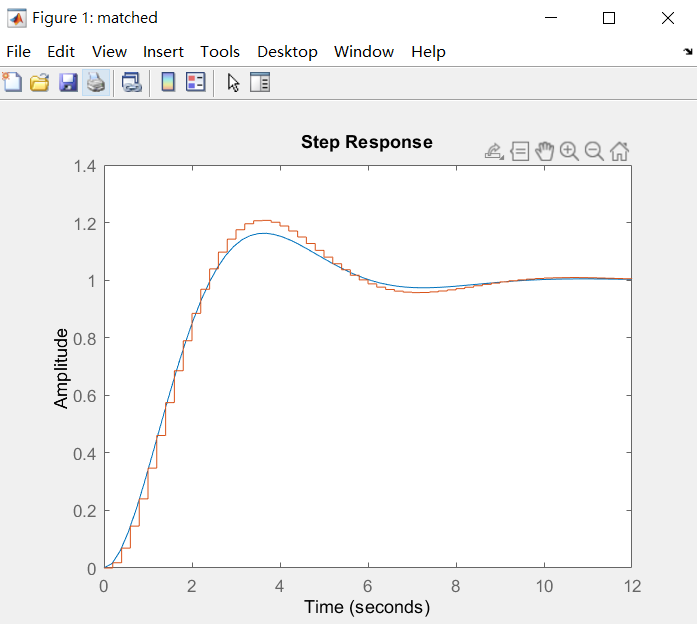Open a file with the folder icon
Viewport: 697px width, 624px height.
(40, 82)
